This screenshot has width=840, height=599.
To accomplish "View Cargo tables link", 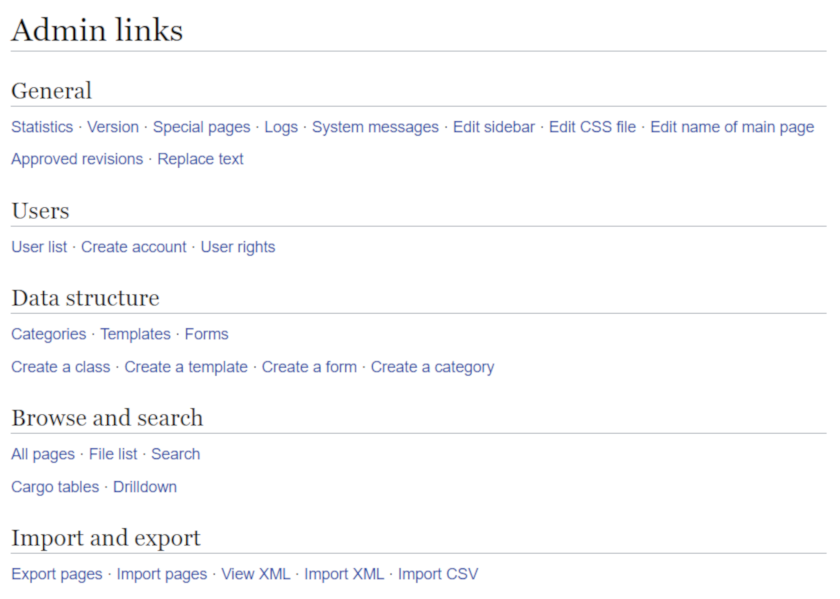I will click(55, 487).
